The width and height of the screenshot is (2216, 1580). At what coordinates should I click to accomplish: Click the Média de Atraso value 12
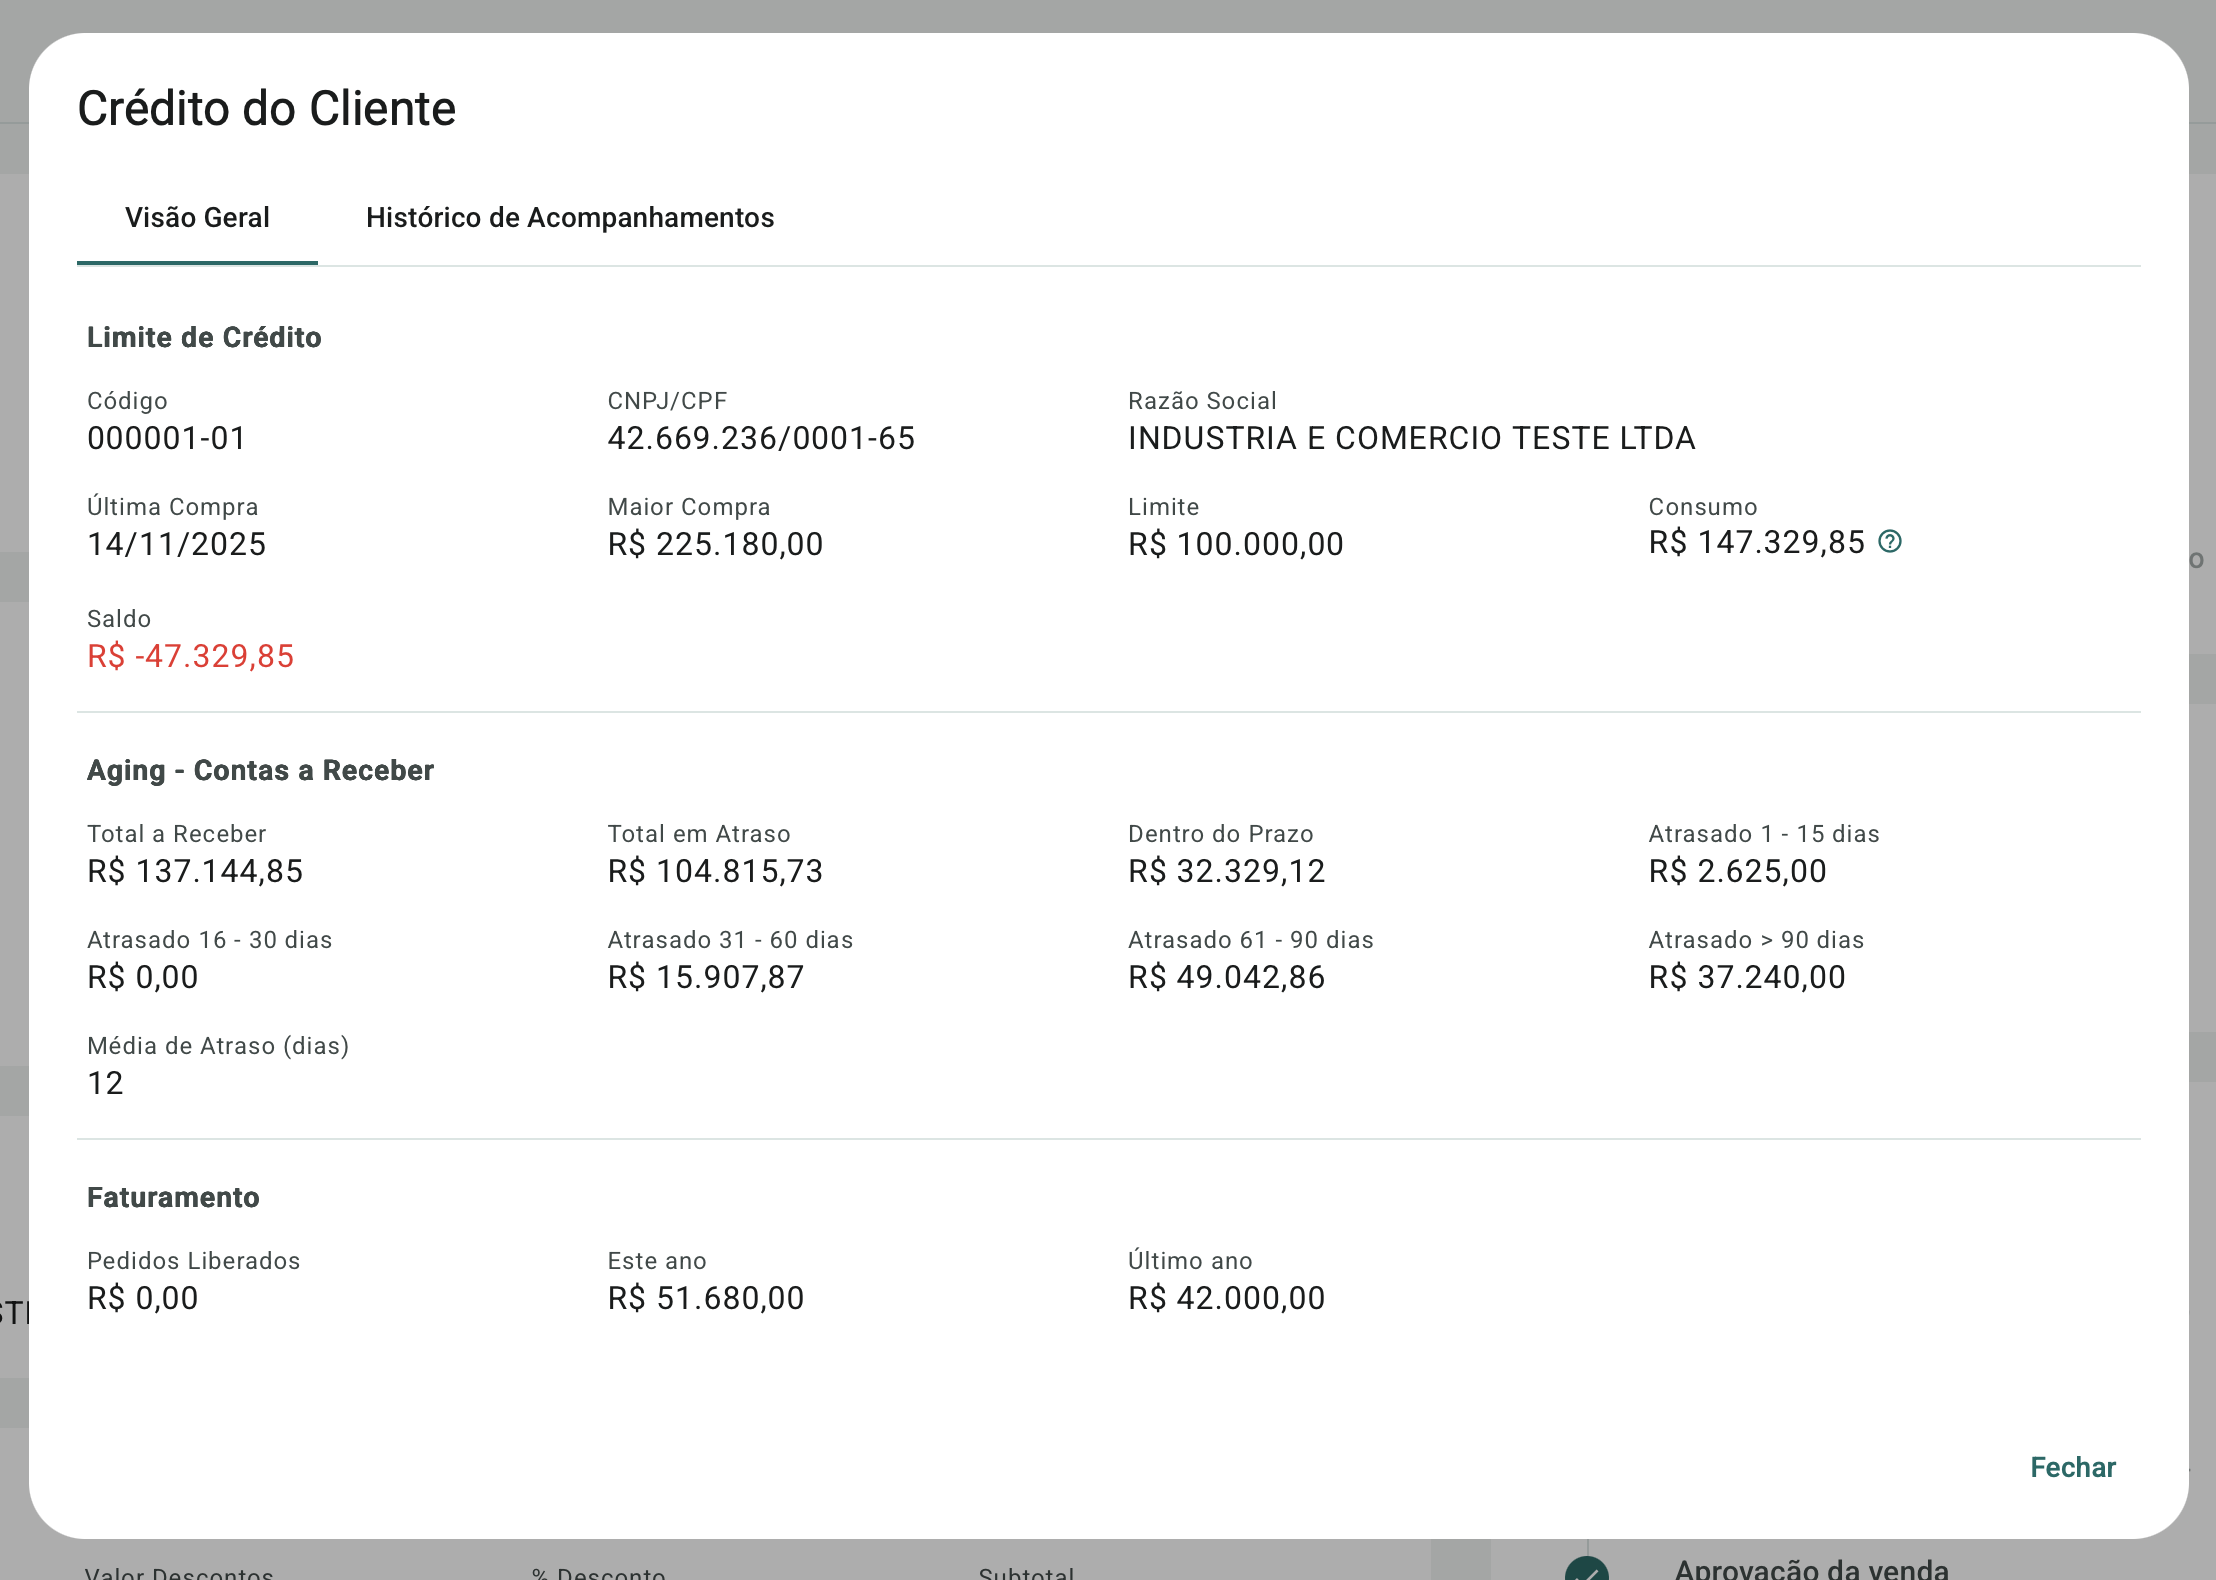(x=105, y=1083)
